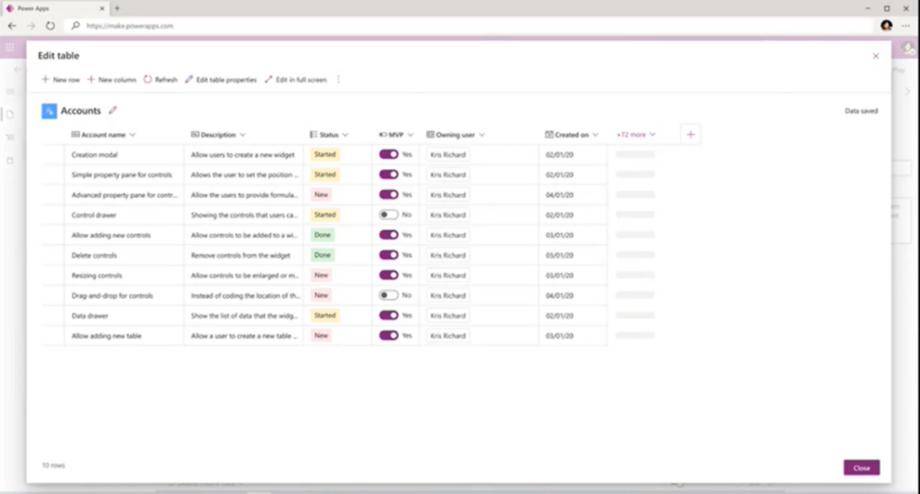Click the browser back arrow

coord(12,25)
